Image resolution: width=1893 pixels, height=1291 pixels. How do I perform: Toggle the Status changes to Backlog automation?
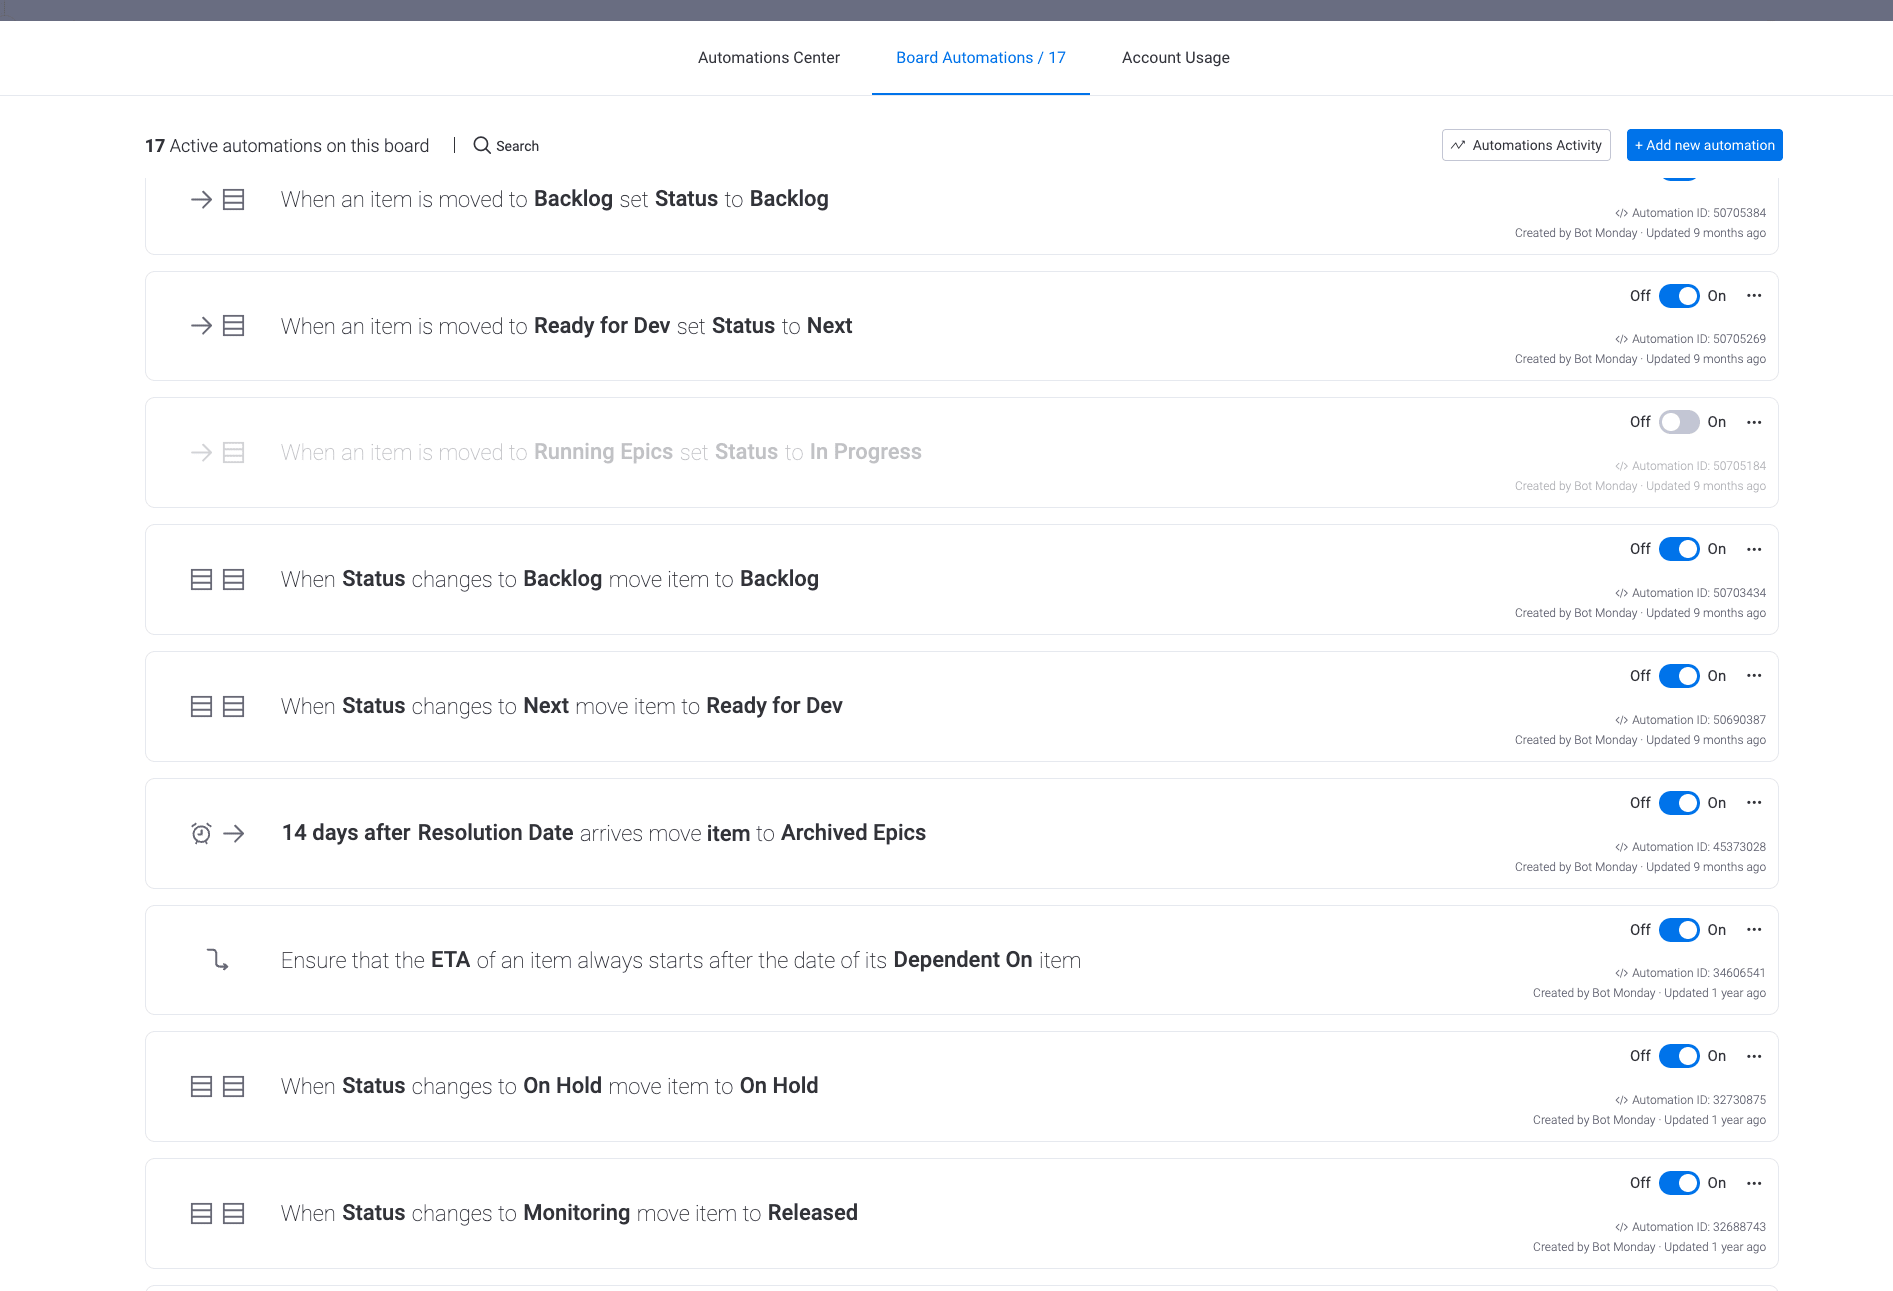[x=1679, y=549]
